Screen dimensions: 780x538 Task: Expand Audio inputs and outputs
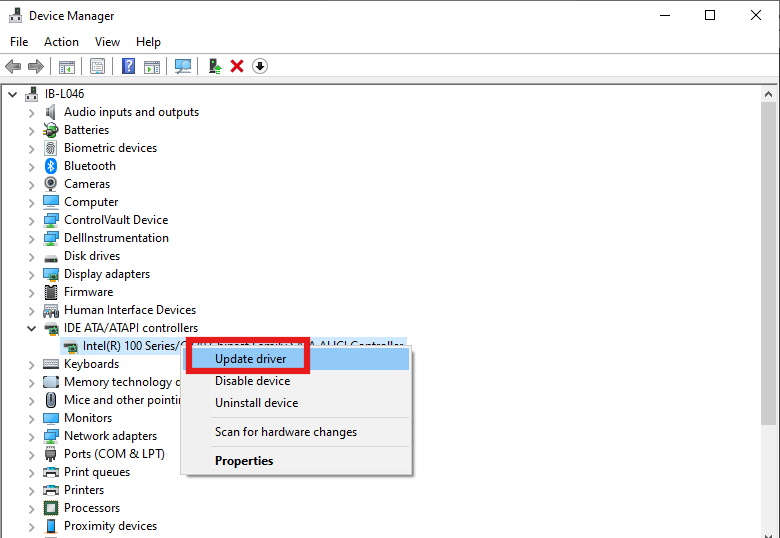click(x=31, y=113)
